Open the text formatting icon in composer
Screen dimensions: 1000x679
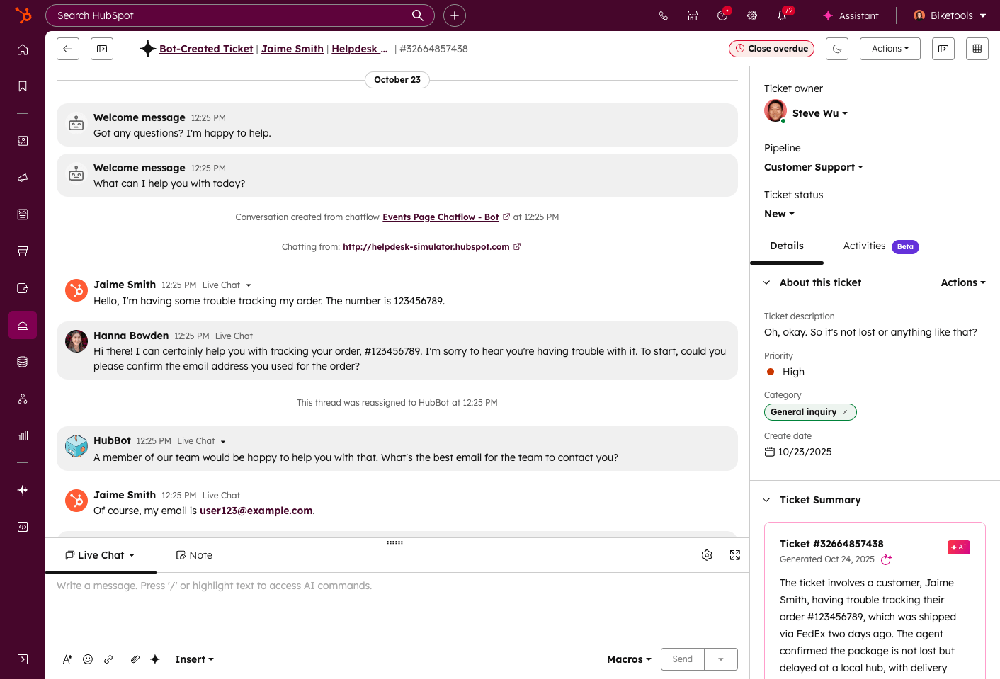(67, 659)
